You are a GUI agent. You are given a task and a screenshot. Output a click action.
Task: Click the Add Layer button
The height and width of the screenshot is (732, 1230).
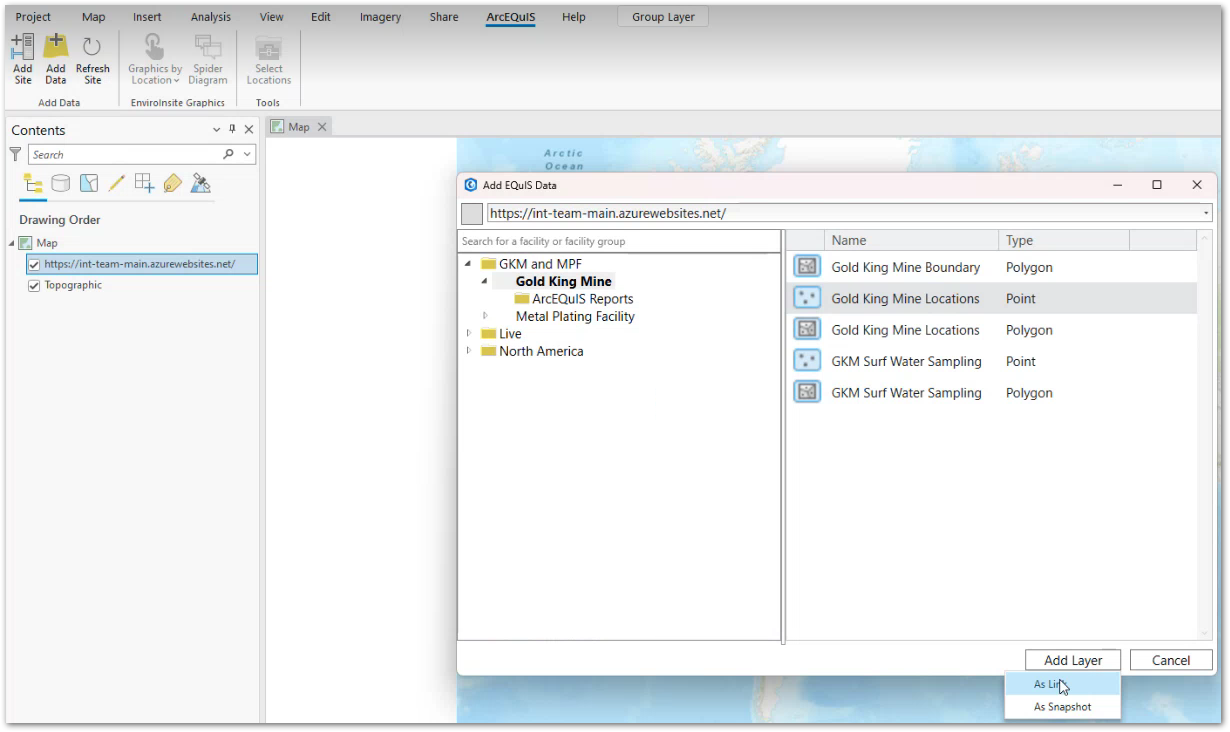tap(1073, 660)
